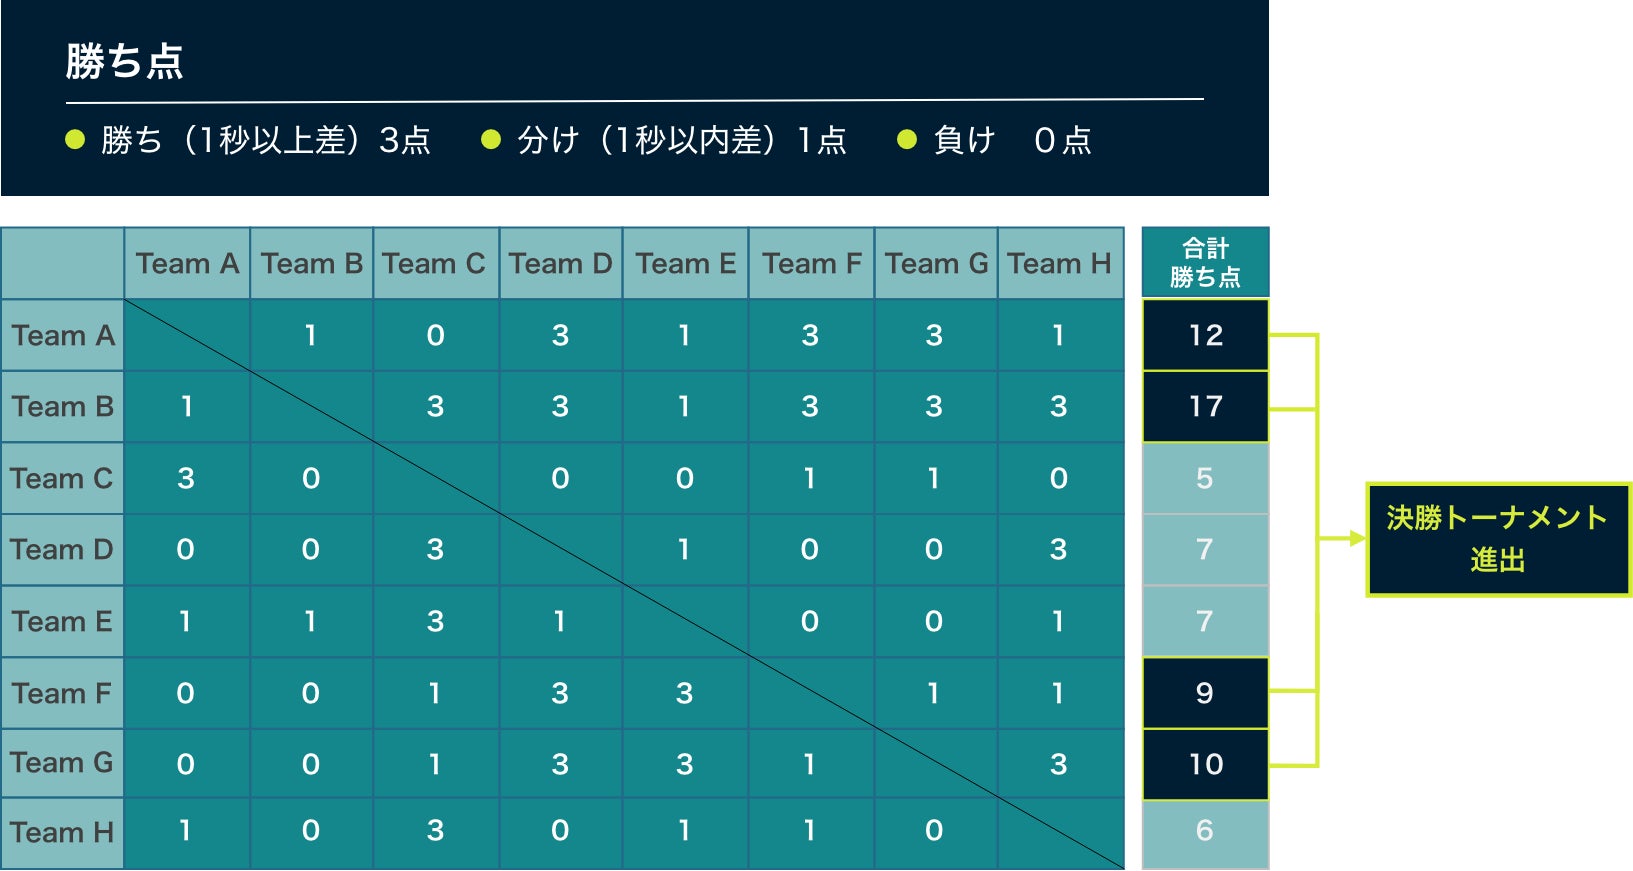Image resolution: width=1633 pixels, height=871 pixels.
Task: Click the Team G row, Team H column cell
Action: coord(1059,765)
